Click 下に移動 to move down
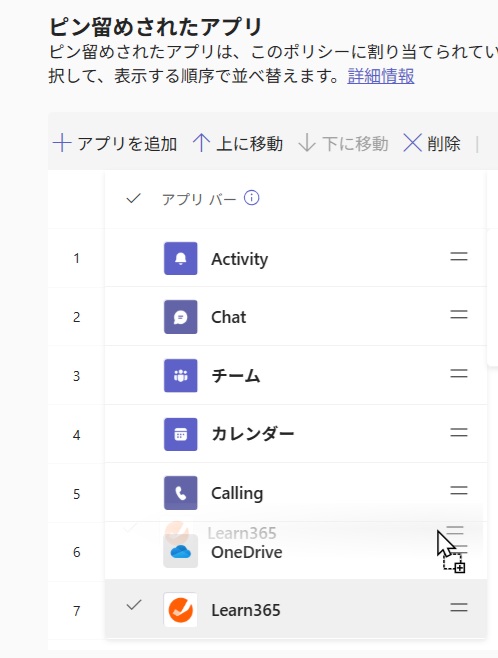The height and width of the screenshot is (658, 498). coord(343,144)
